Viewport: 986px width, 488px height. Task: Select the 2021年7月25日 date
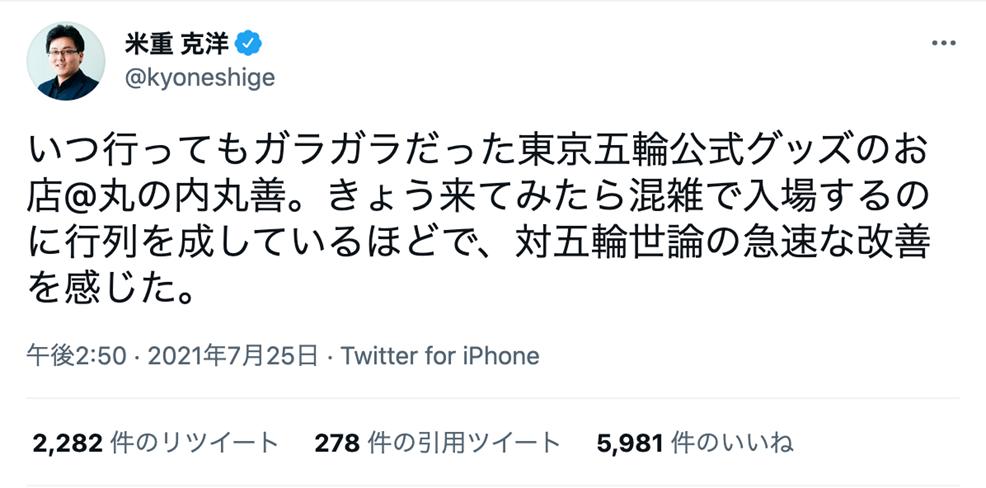232,355
